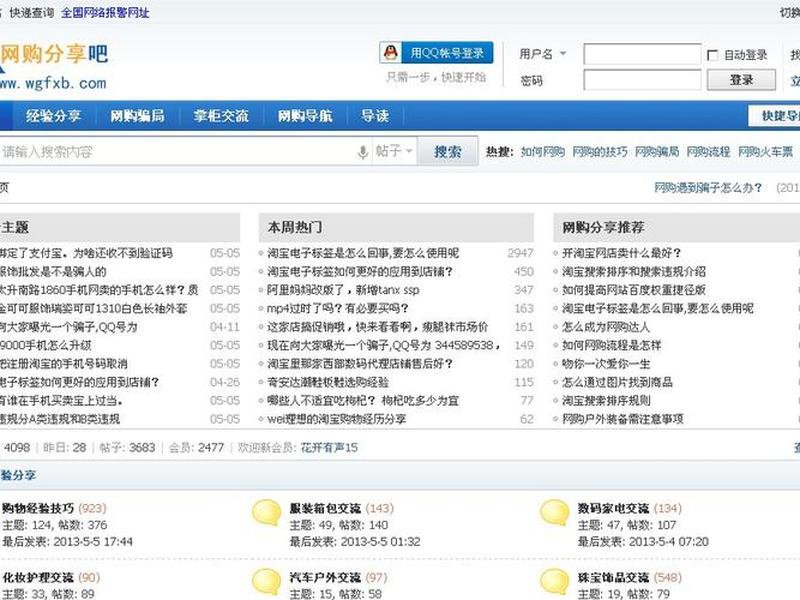Click the microphone voice search icon
The image size is (800, 600).
point(363,152)
